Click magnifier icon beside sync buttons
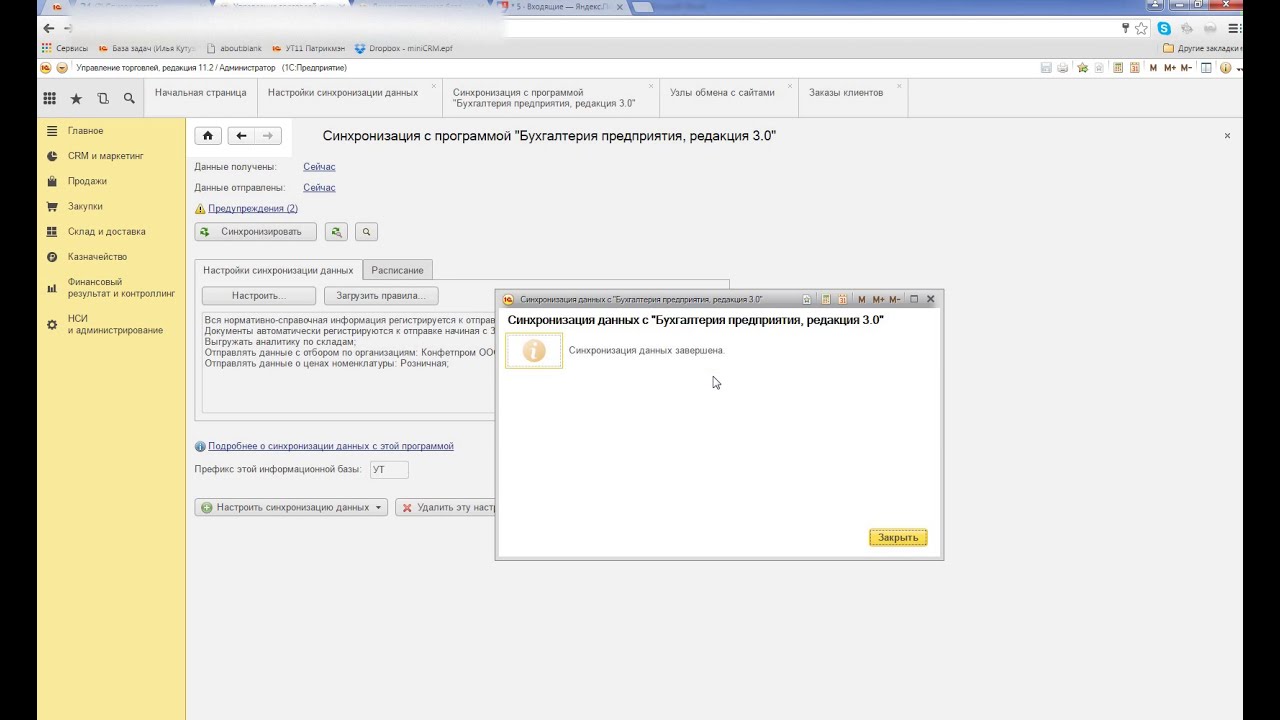The image size is (1280, 720). click(x=367, y=232)
